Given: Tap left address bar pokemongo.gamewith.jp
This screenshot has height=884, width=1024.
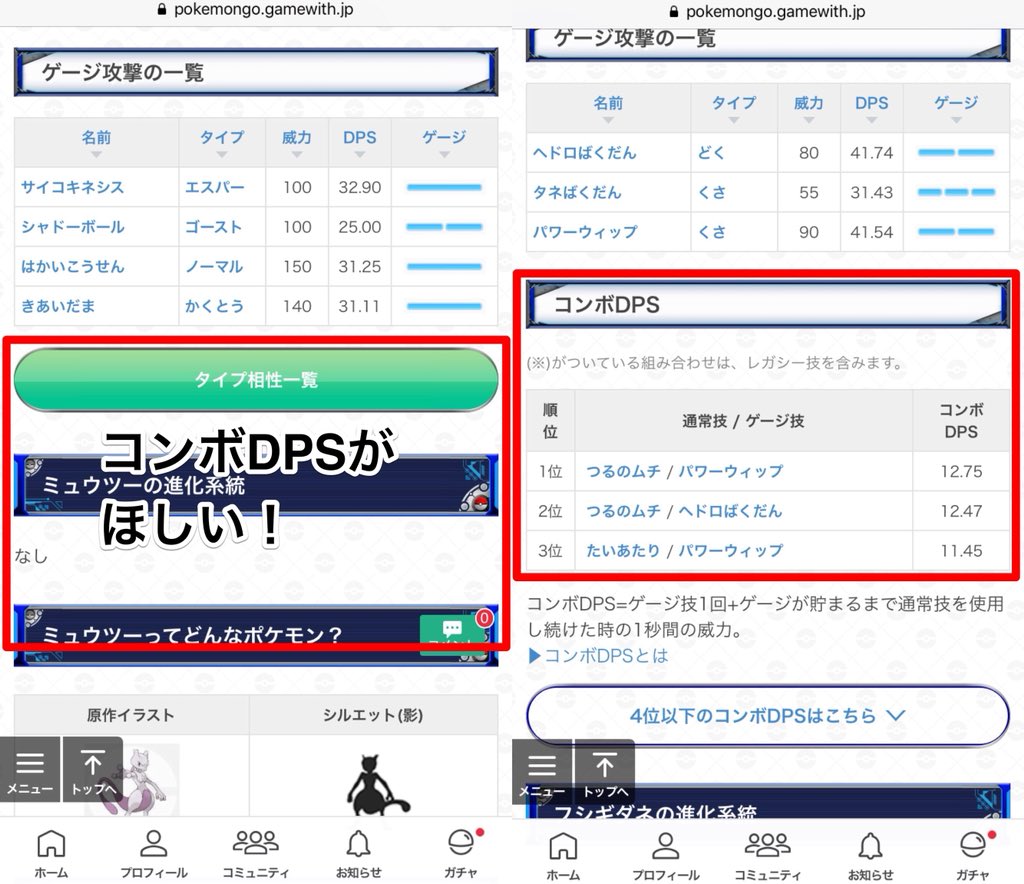Looking at the screenshot, I should tap(263, 10).
